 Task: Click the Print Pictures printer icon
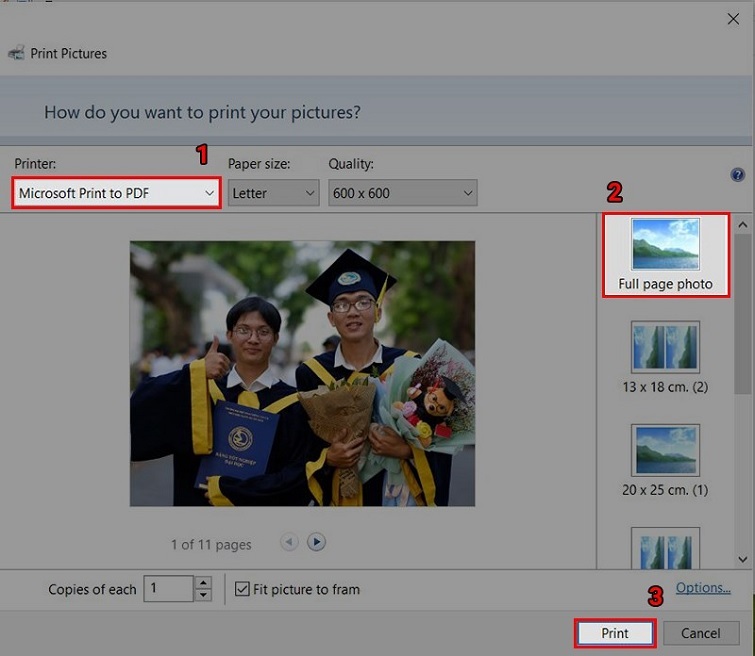pyautogui.click(x=16, y=53)
